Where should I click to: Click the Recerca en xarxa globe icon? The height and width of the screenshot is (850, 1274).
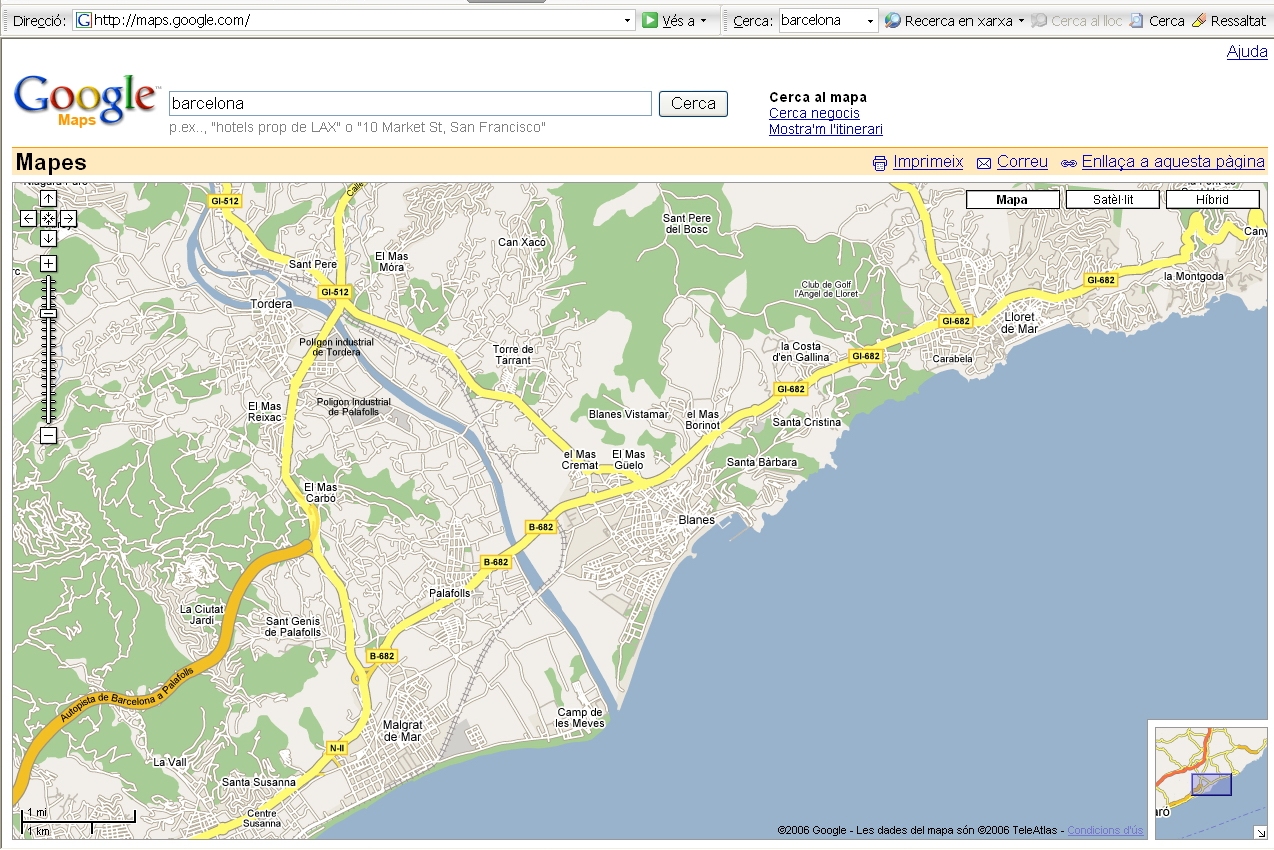[x=893, y=20]
